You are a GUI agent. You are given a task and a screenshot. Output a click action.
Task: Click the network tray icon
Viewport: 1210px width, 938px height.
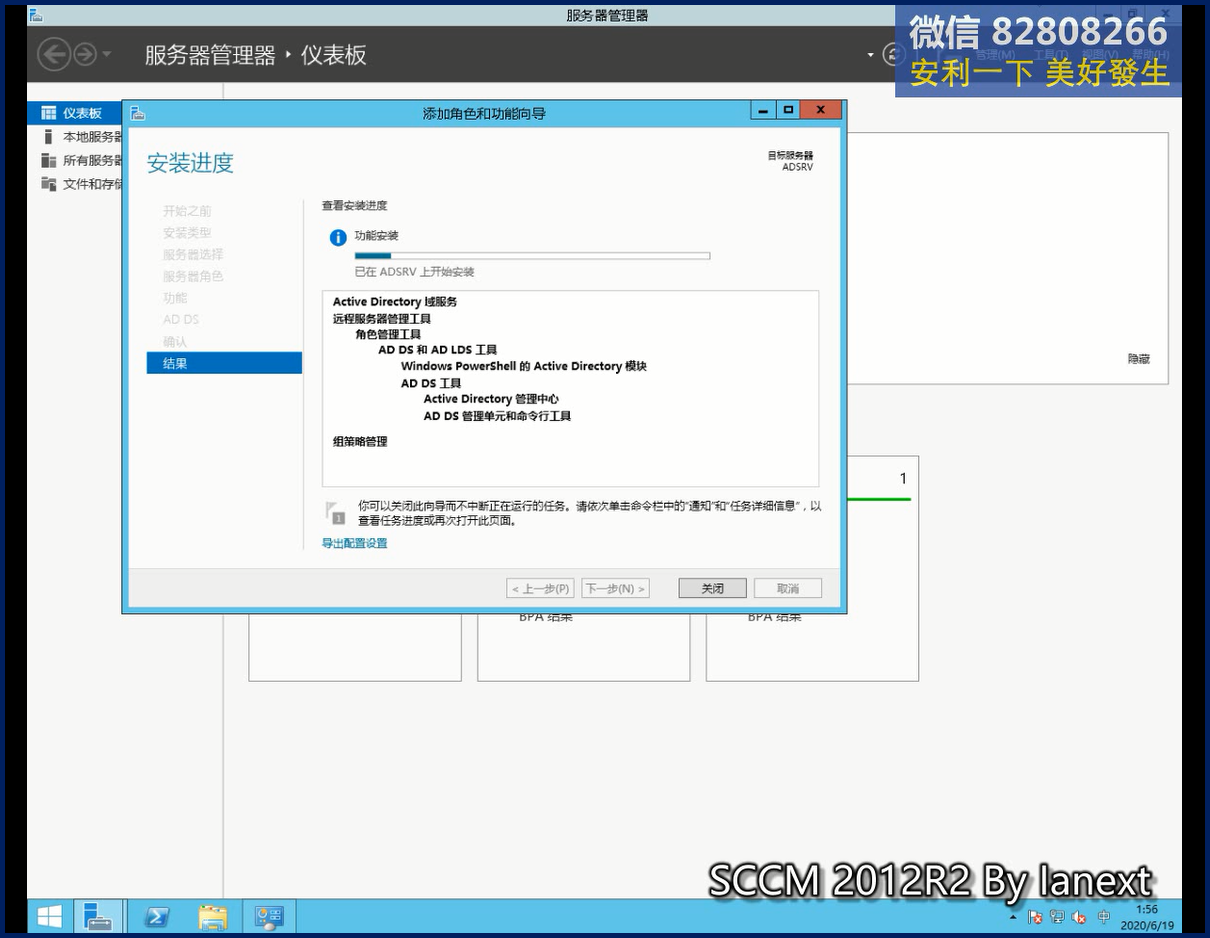coord(1057,917)
